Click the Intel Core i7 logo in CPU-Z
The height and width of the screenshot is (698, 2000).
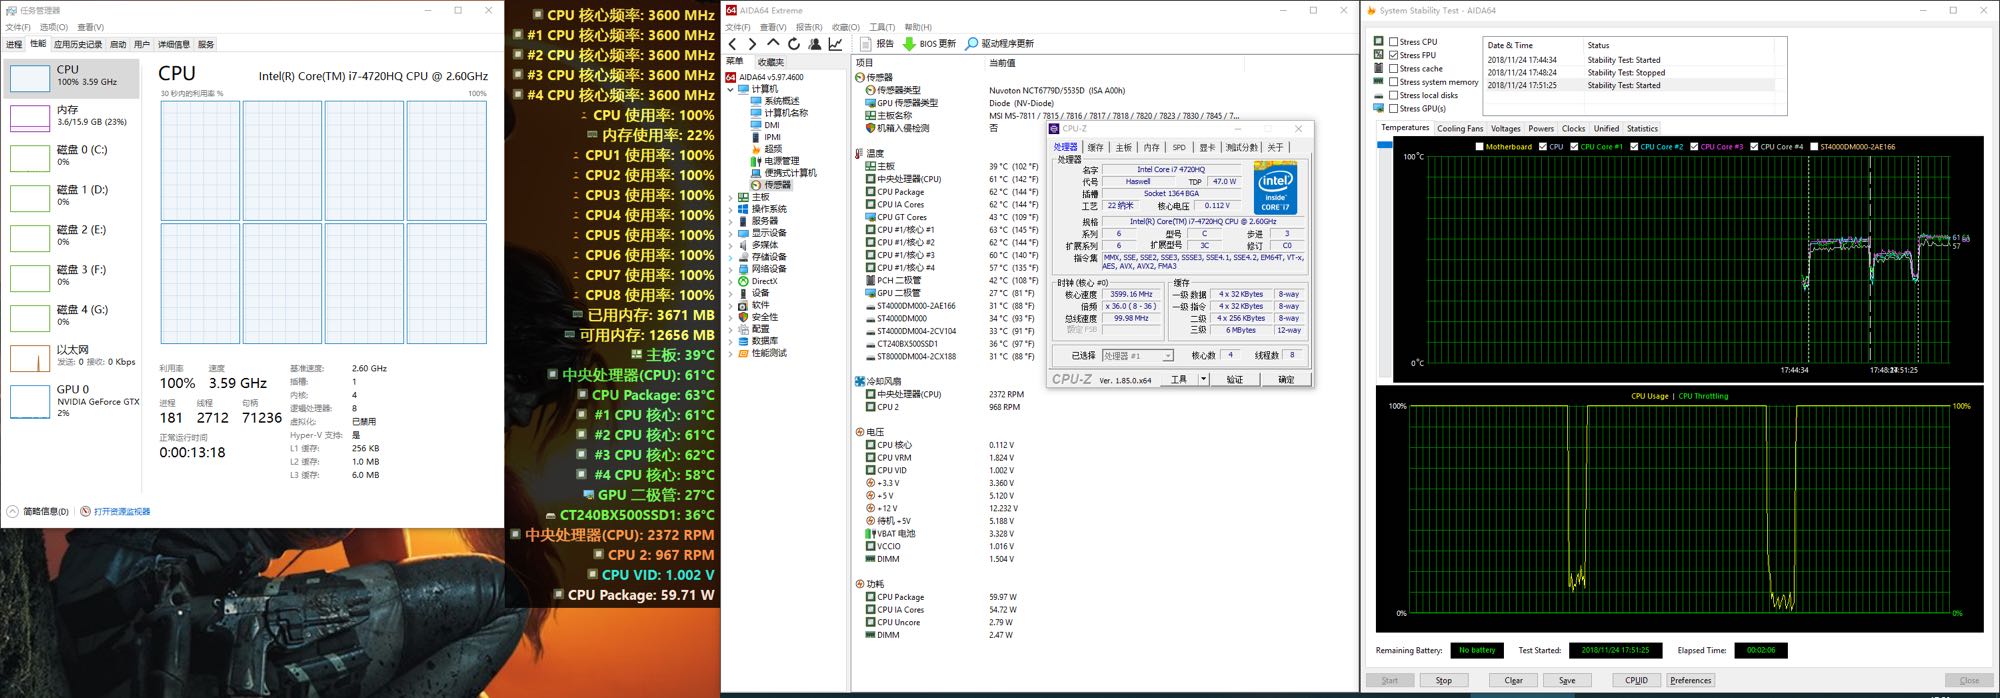coord(1275,188)
